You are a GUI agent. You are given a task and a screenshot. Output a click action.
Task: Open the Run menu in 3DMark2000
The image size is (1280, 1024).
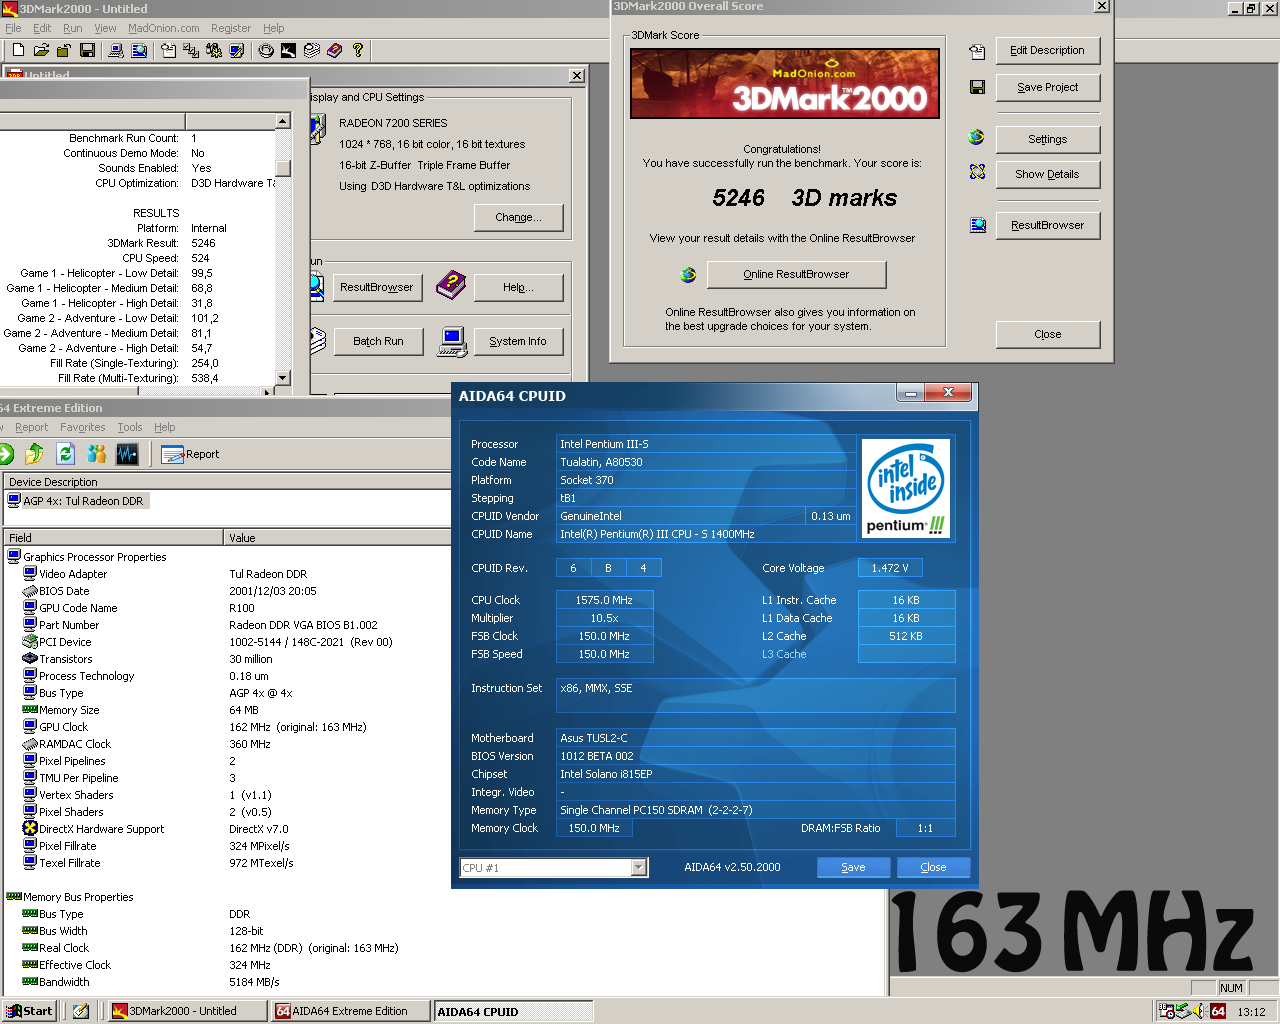[73, 28]
